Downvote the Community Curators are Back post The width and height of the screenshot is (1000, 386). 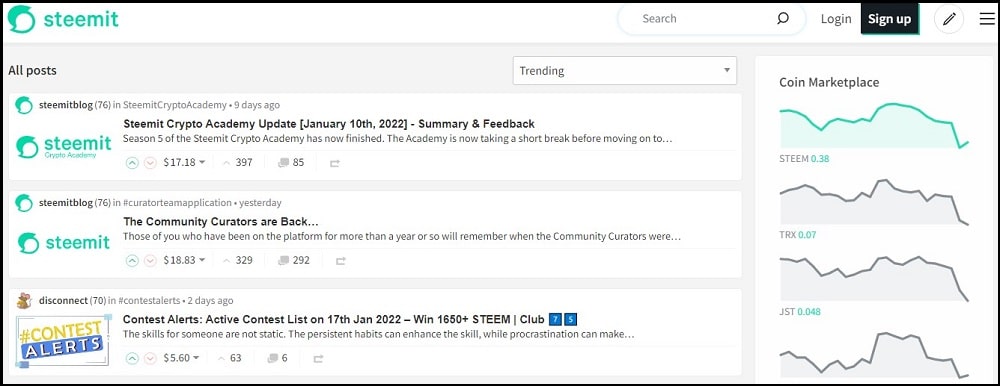tap(151, 260)
